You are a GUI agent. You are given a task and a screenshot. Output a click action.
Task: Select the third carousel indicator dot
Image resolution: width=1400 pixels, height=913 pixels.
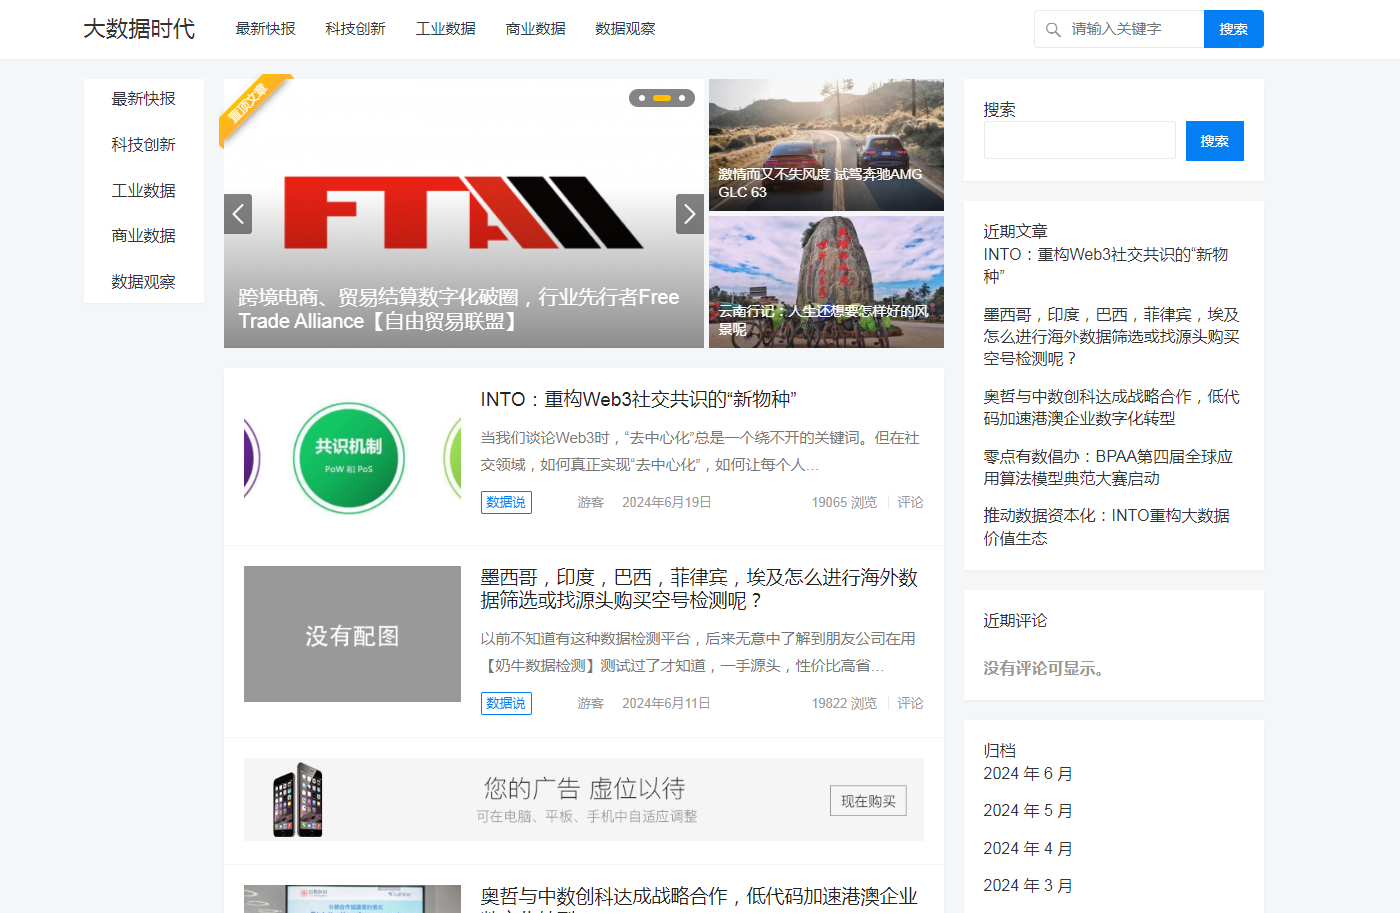682,98
